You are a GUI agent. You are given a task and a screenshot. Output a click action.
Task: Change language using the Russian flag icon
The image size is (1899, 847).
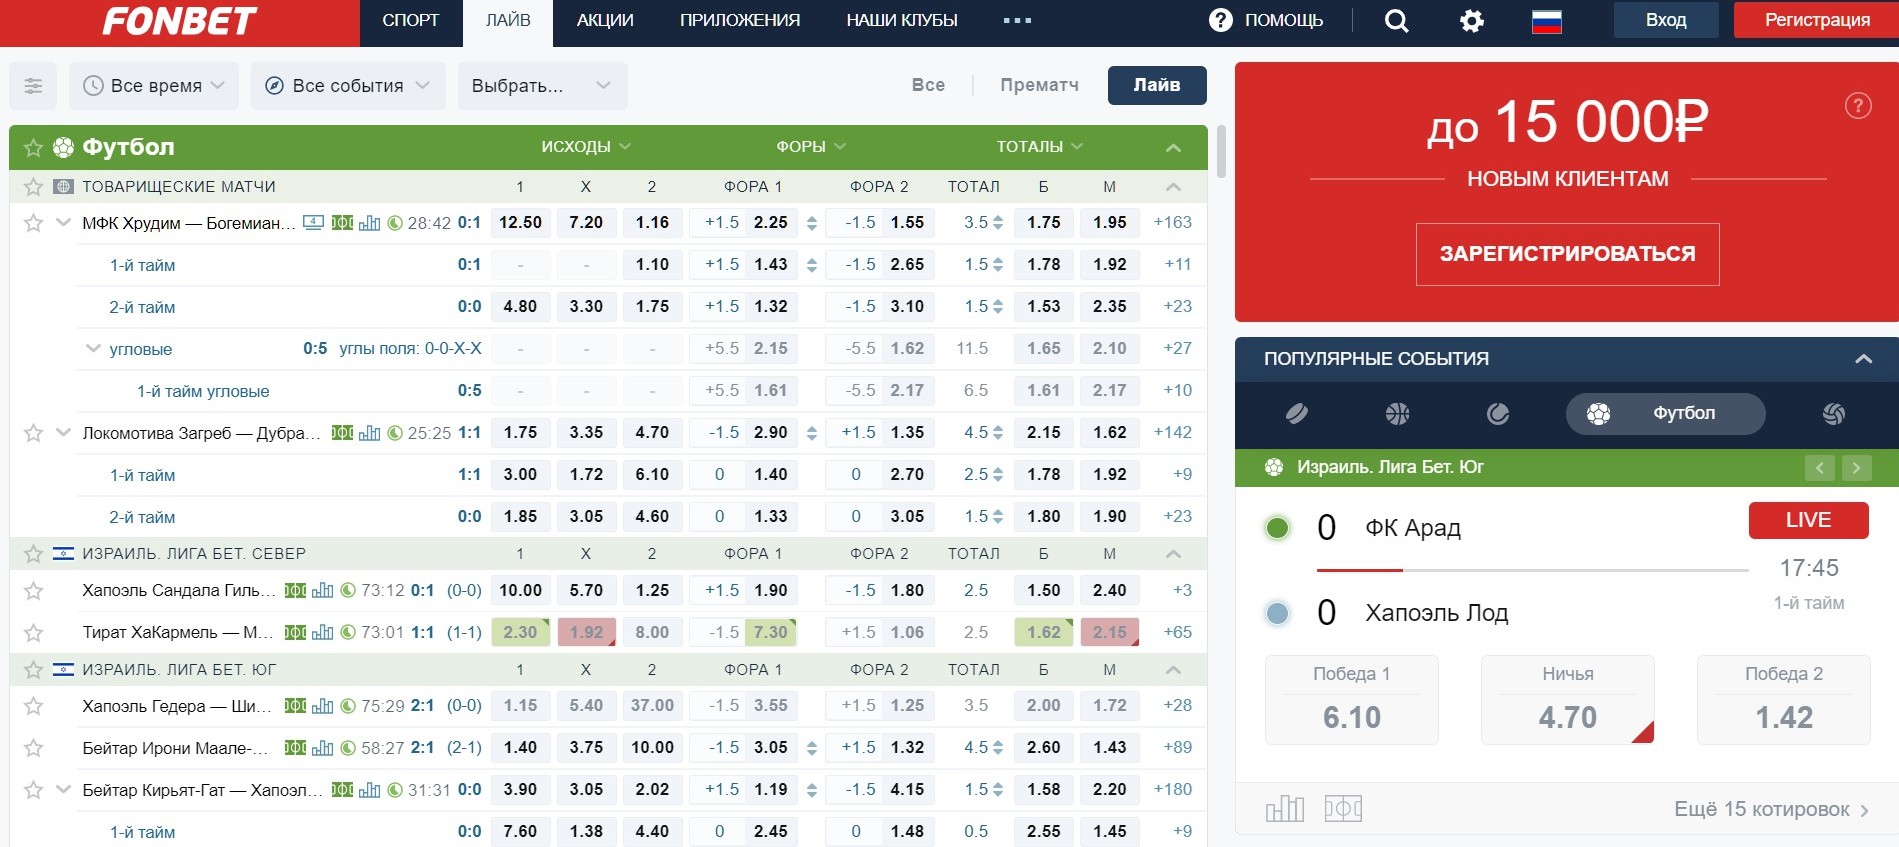(1547, 21)
